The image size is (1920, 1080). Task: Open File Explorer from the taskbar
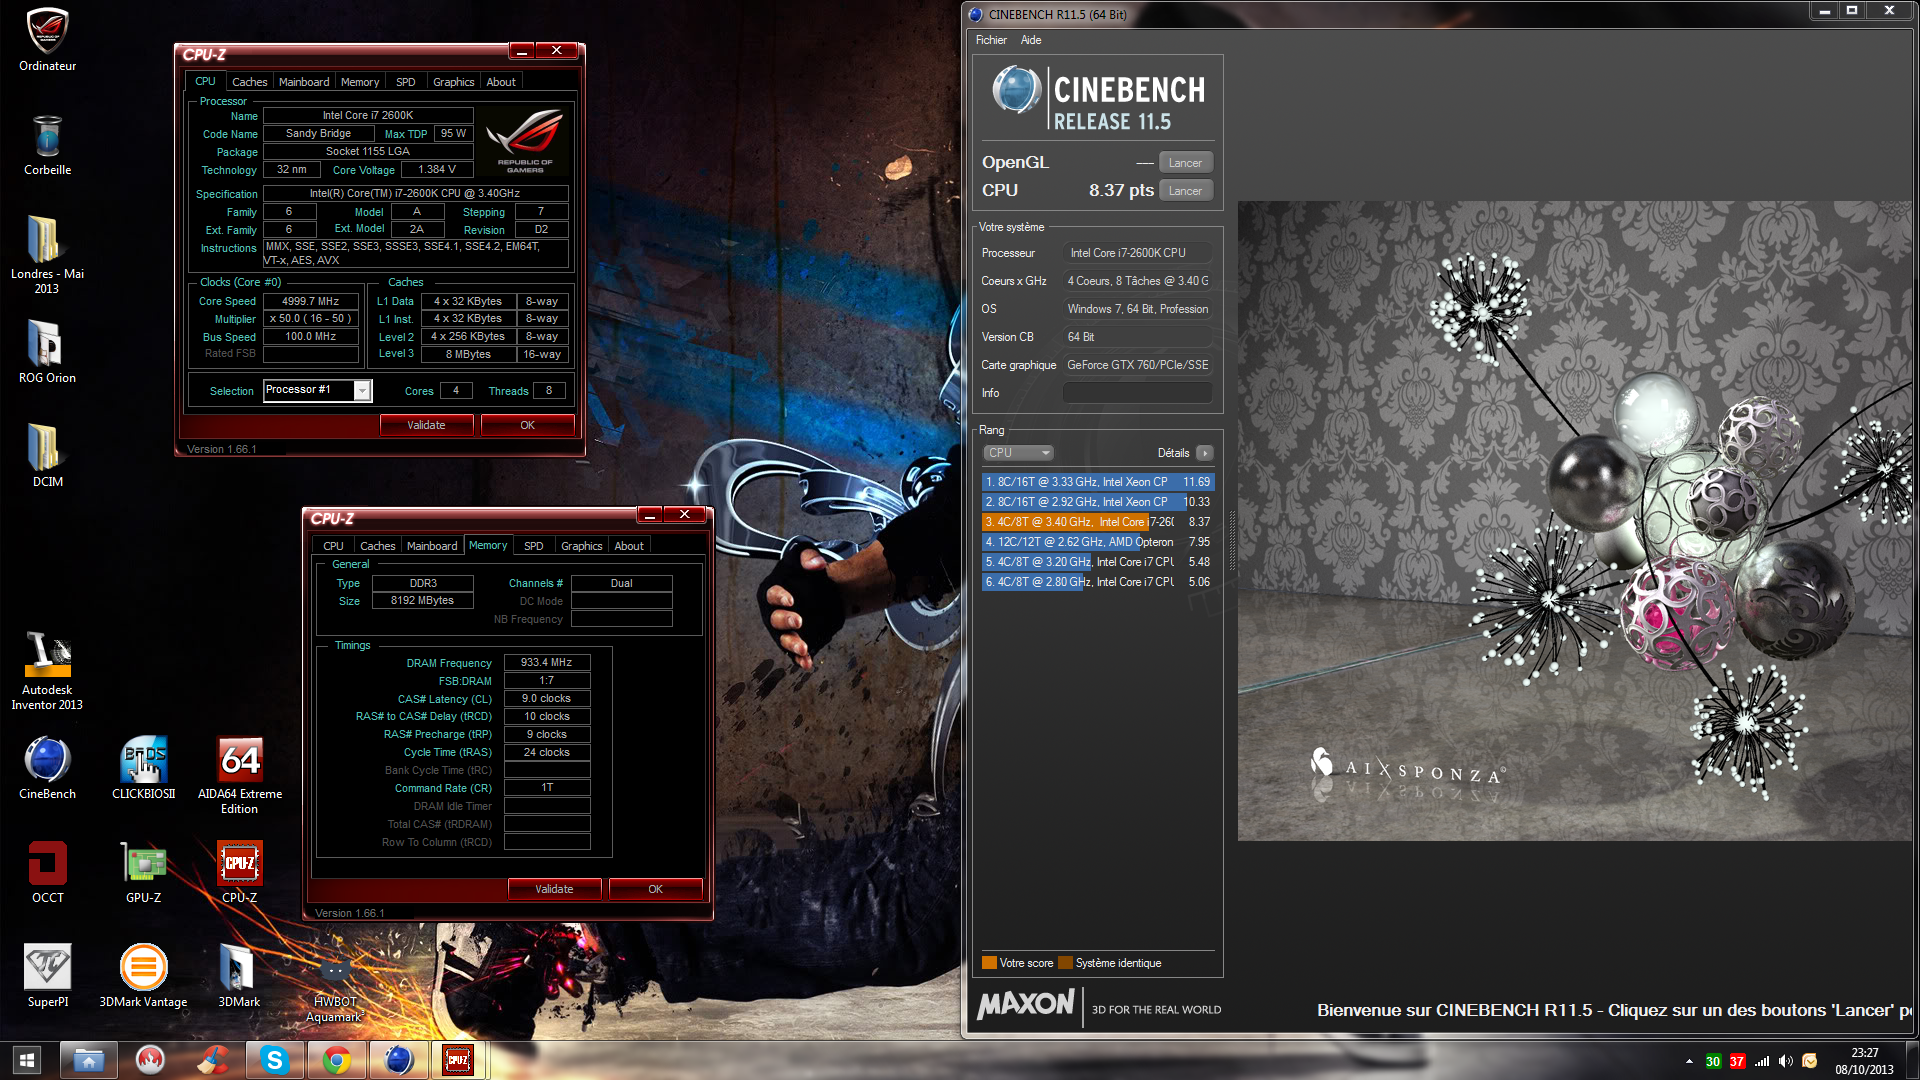tap(88, 1060)
